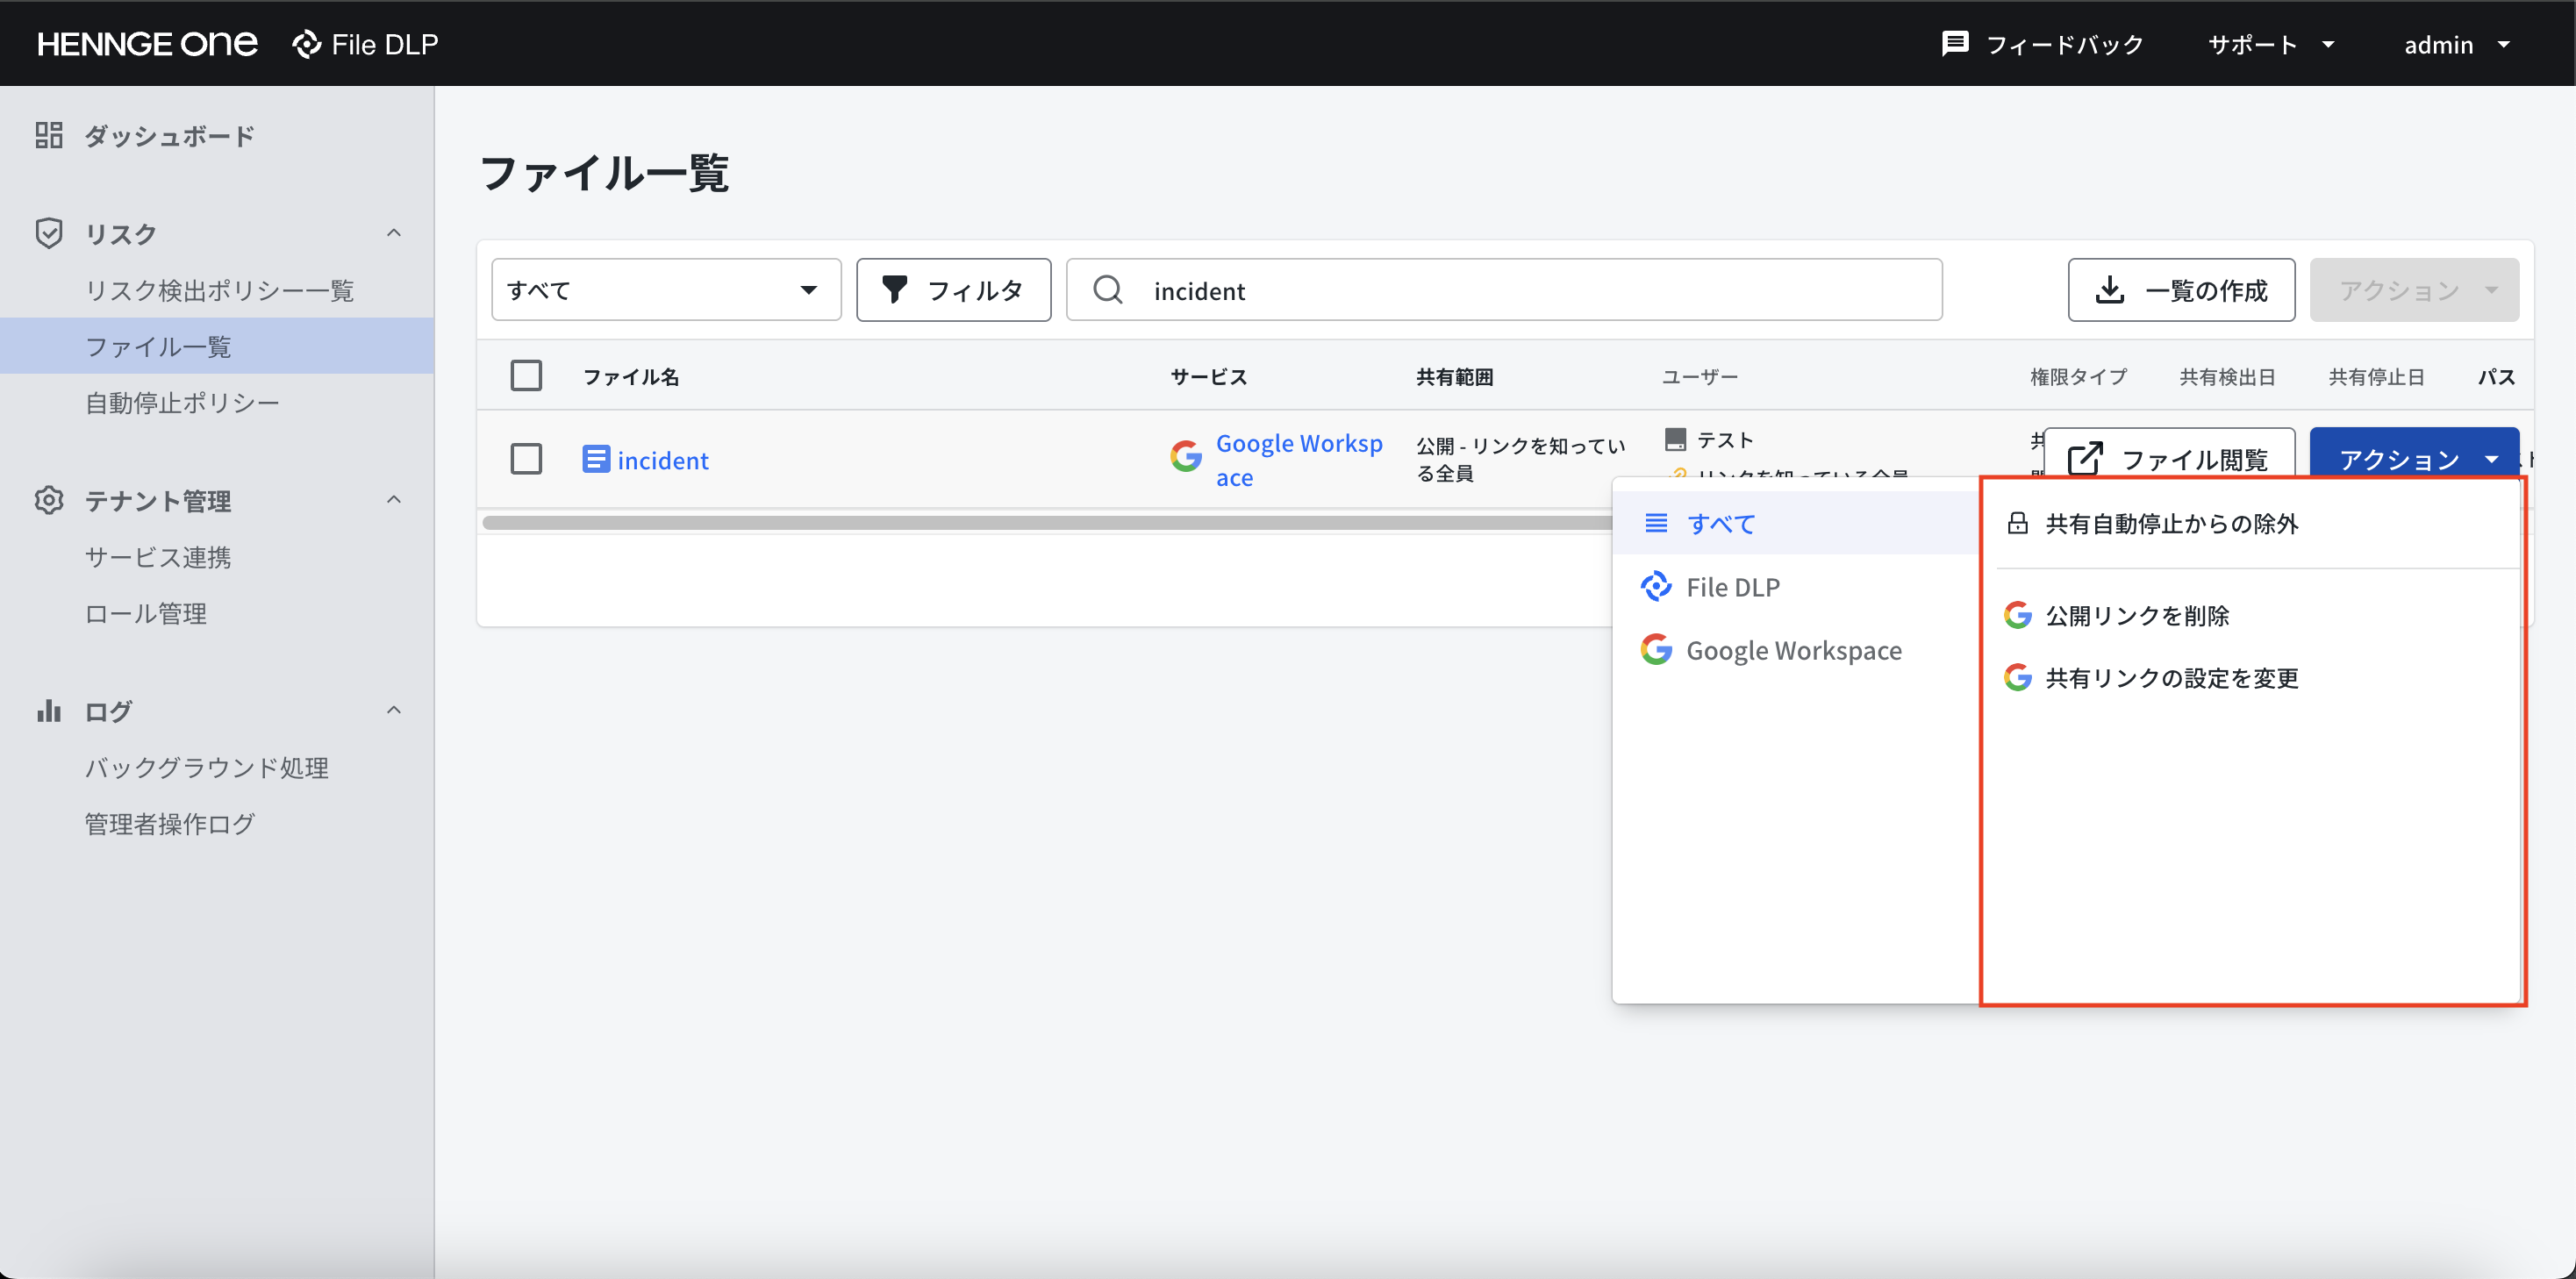
Task: Open the Google Workspace service link
Action: coord(1299,460)
